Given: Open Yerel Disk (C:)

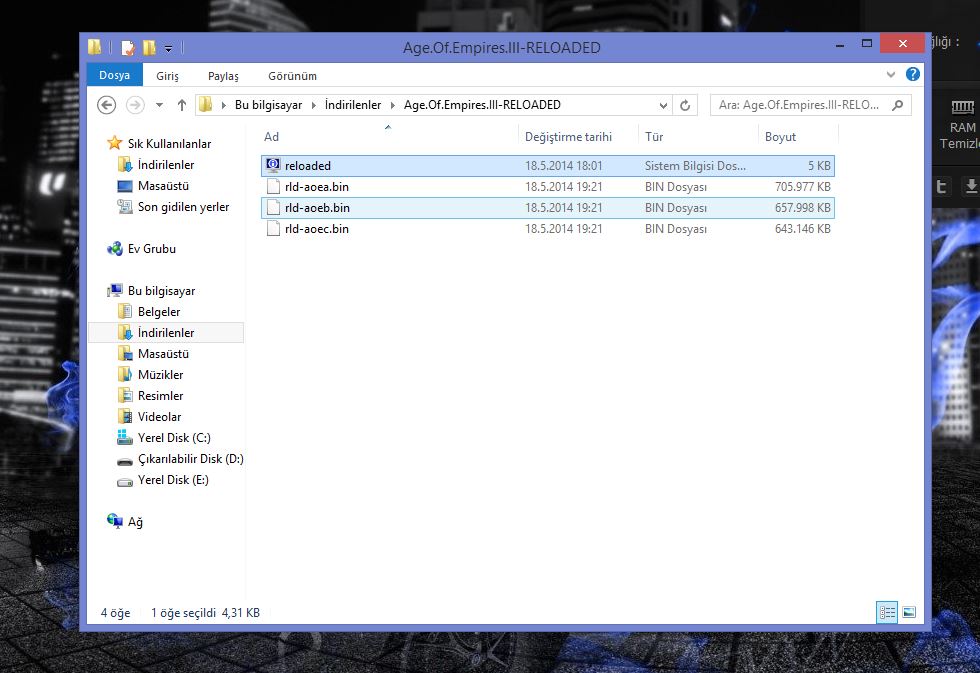Looking at the screenshot, I should tap(174, 438).
